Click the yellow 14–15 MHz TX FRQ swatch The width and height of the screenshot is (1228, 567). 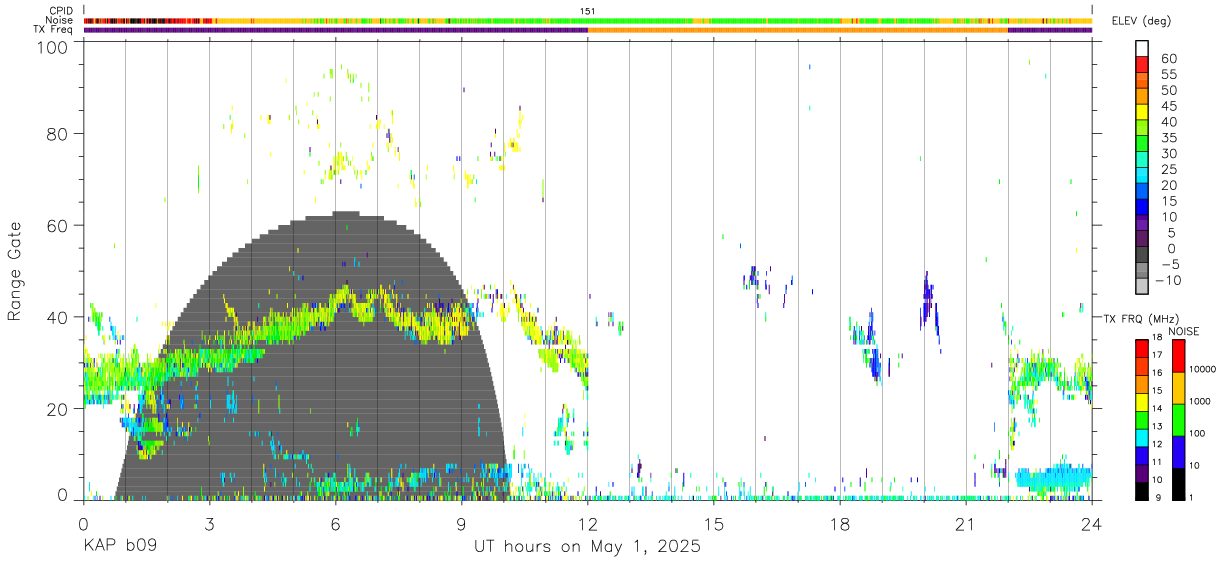coord(1142,400)
